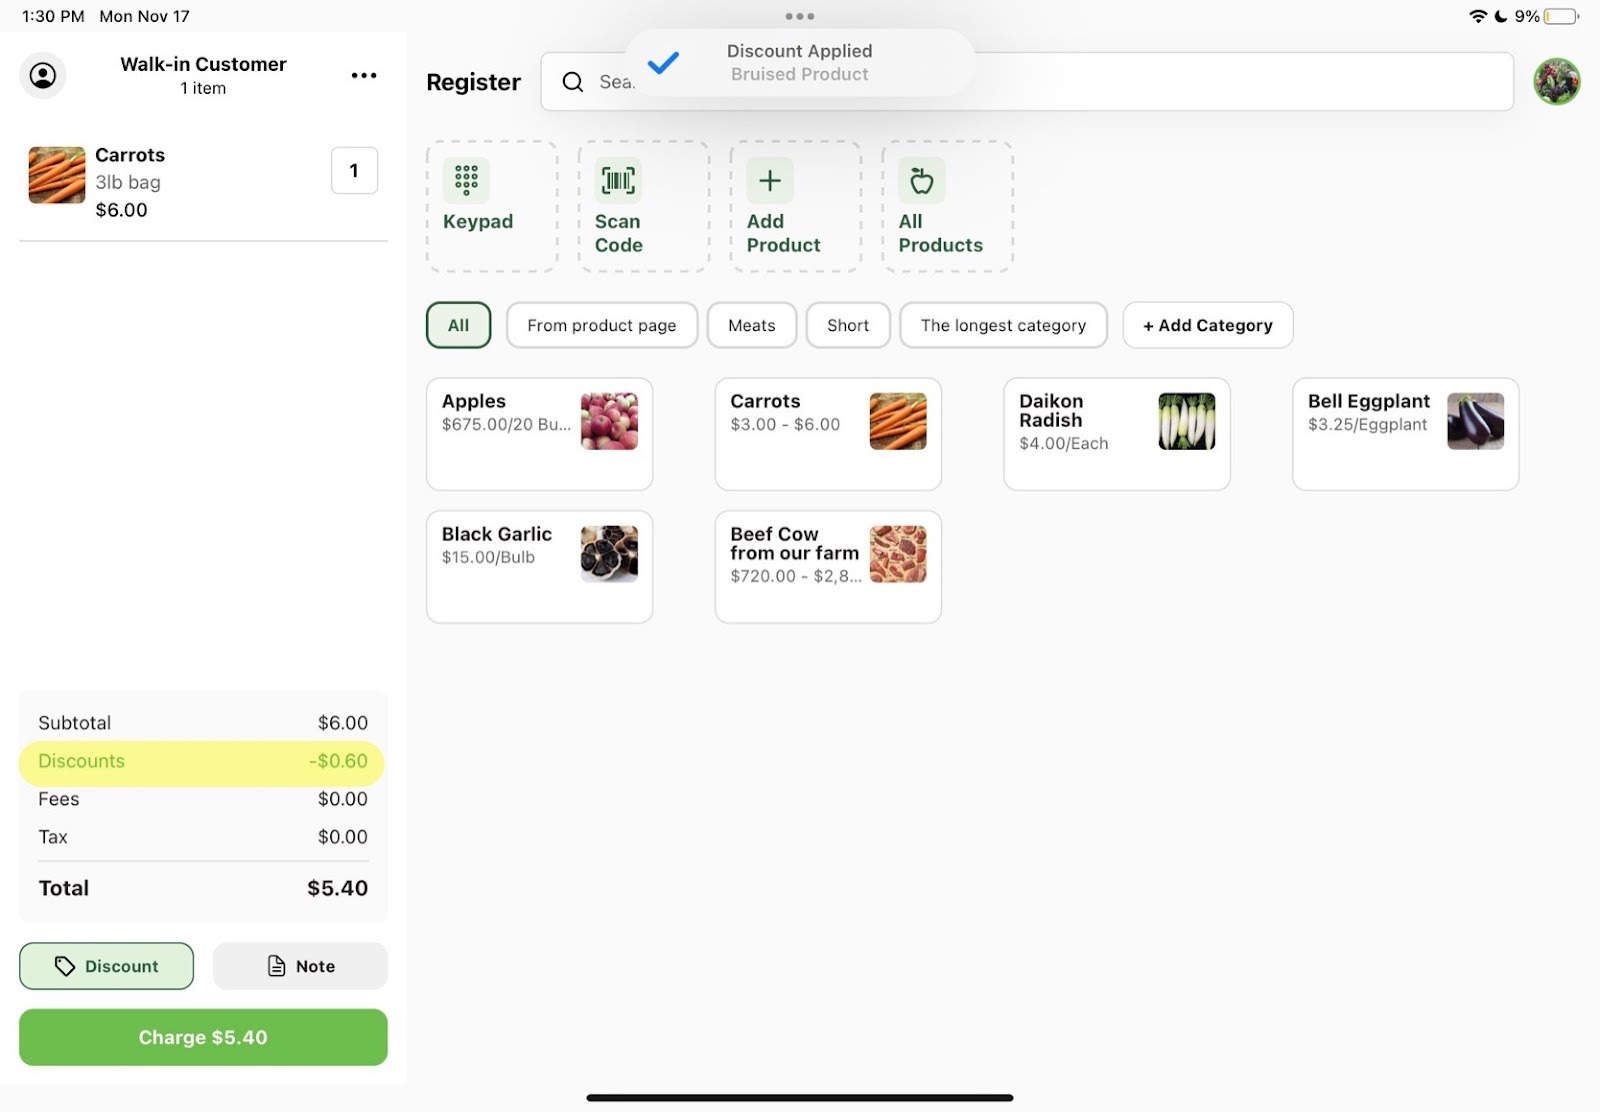Select the Daikon Radish product card
Screen dimensions: 1600x1112
click(1116, 434)
